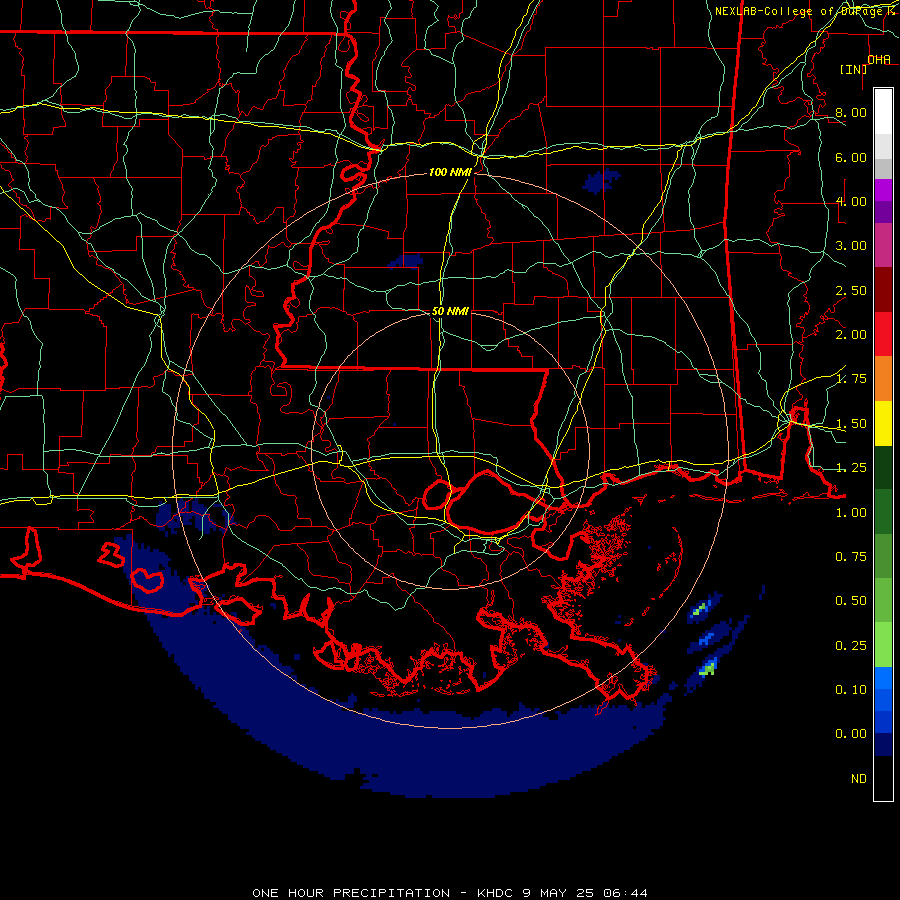Select the orange legend swatch
Image resolution: width=900 pixels, height=900 pixels.
click(883, 379)
